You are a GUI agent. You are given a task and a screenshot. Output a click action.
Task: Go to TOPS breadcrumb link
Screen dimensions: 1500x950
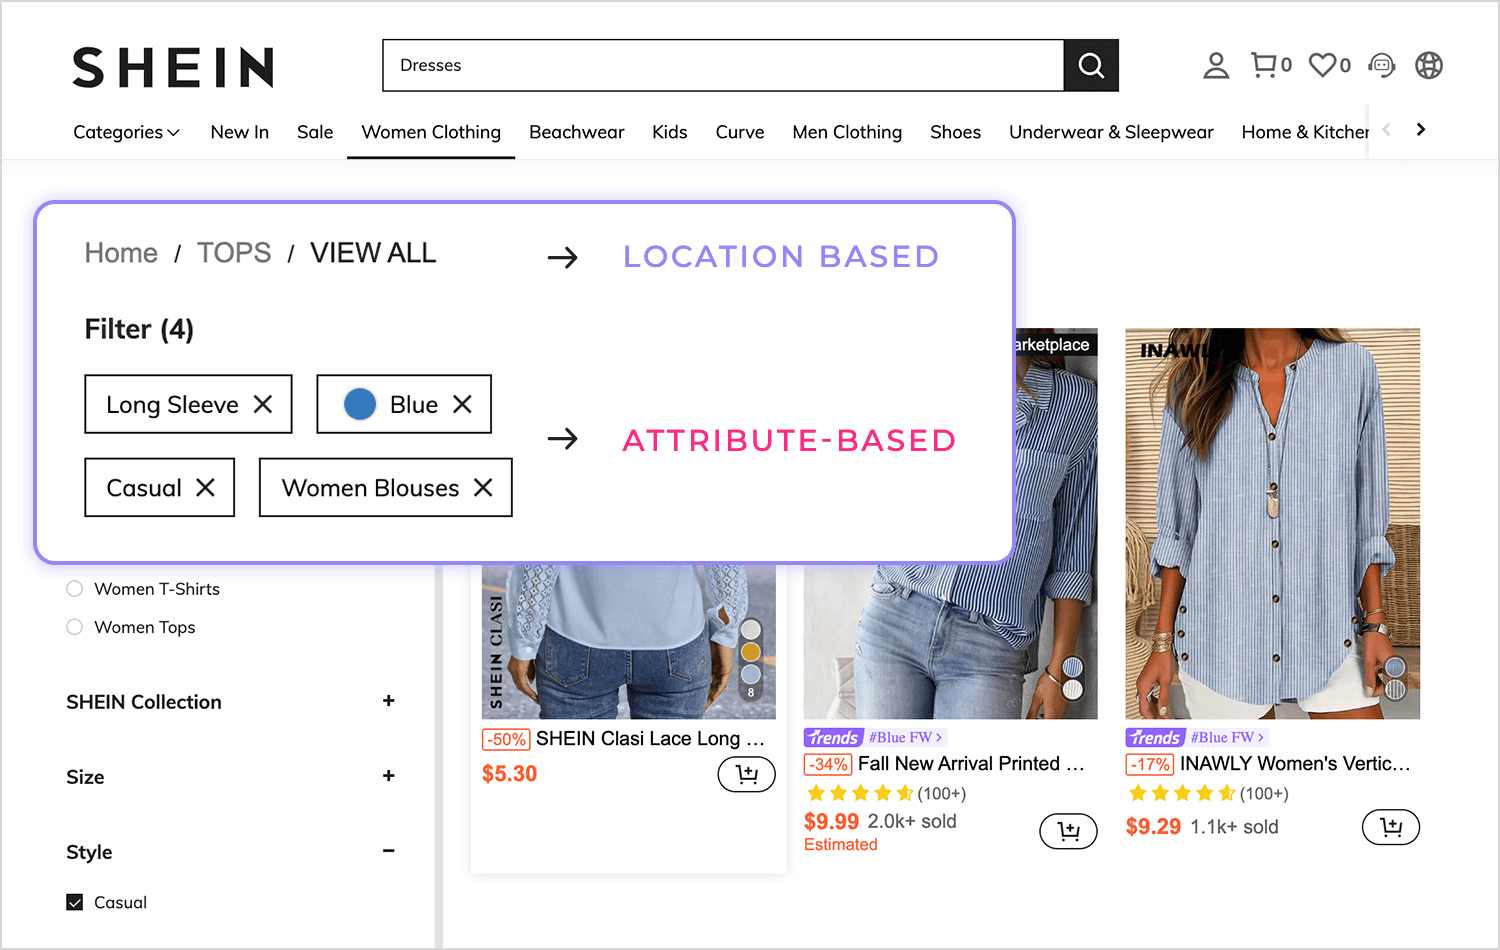pos(234,253)
